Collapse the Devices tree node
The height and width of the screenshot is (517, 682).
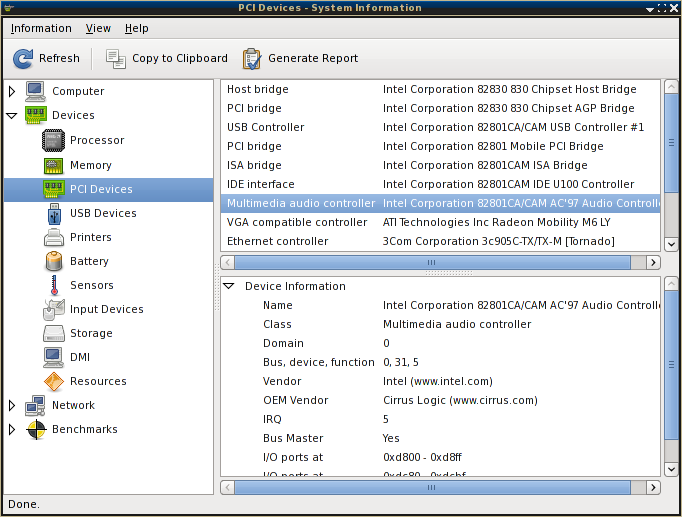[12, 116]
